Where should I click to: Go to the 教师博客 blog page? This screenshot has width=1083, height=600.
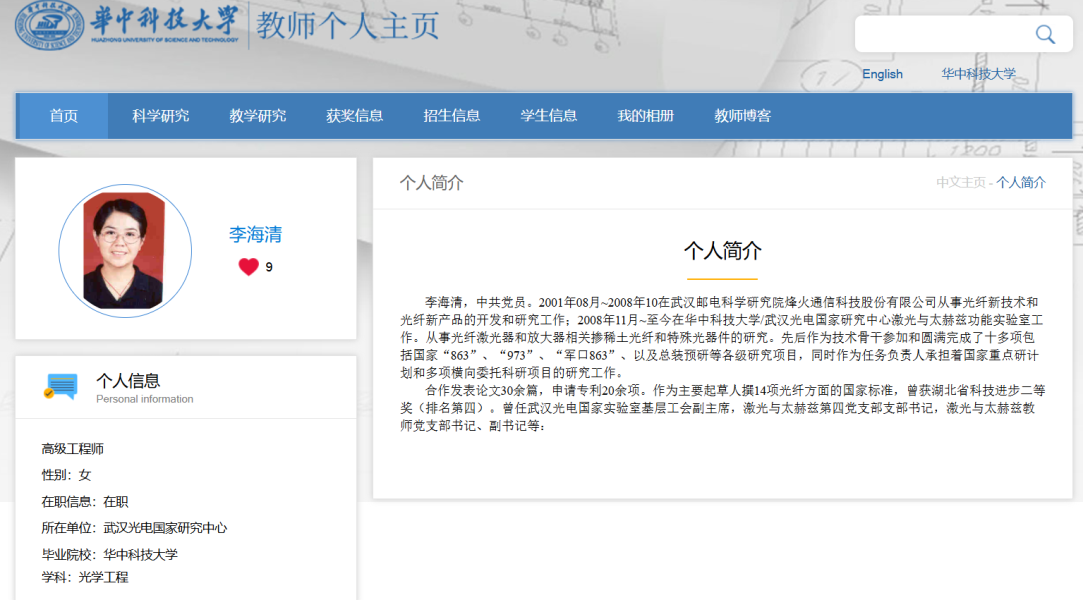click(x=742, y=116)
